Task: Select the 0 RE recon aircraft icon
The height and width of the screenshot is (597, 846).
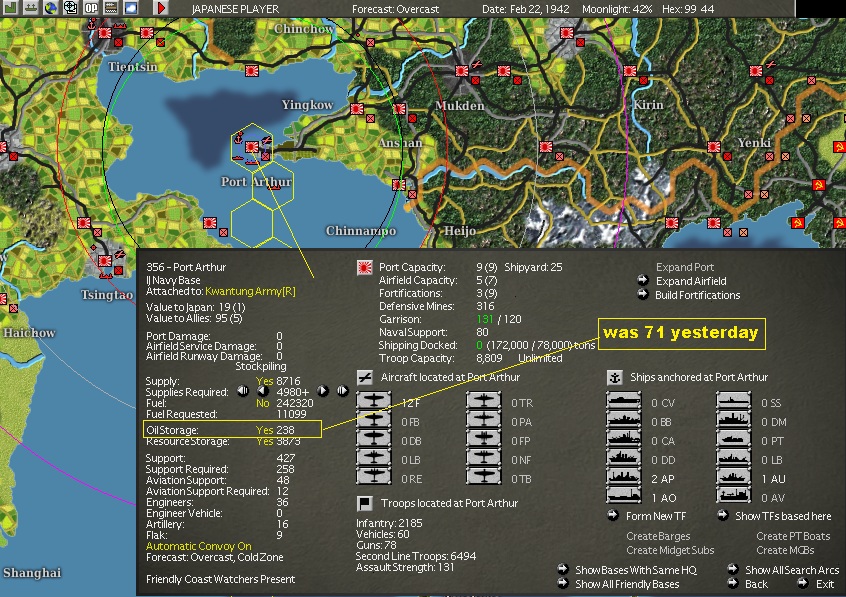Action: point(373,478)
